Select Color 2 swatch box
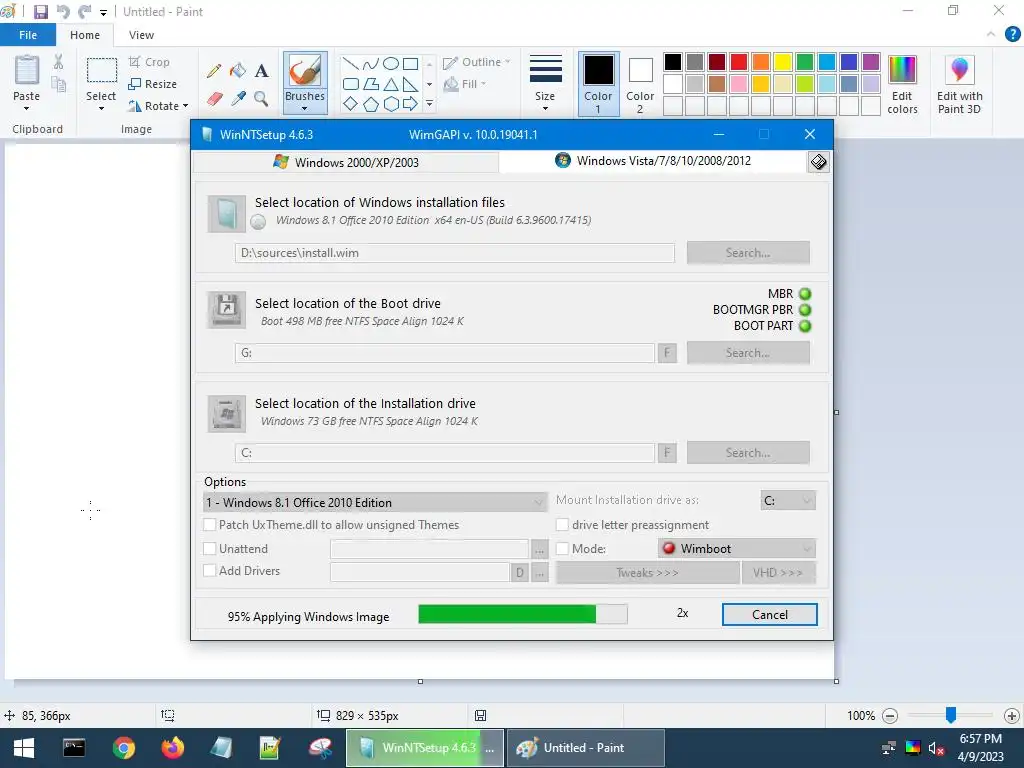This screenshot has width=1024, height=768. pyautogui.click(x=640, y=71)
